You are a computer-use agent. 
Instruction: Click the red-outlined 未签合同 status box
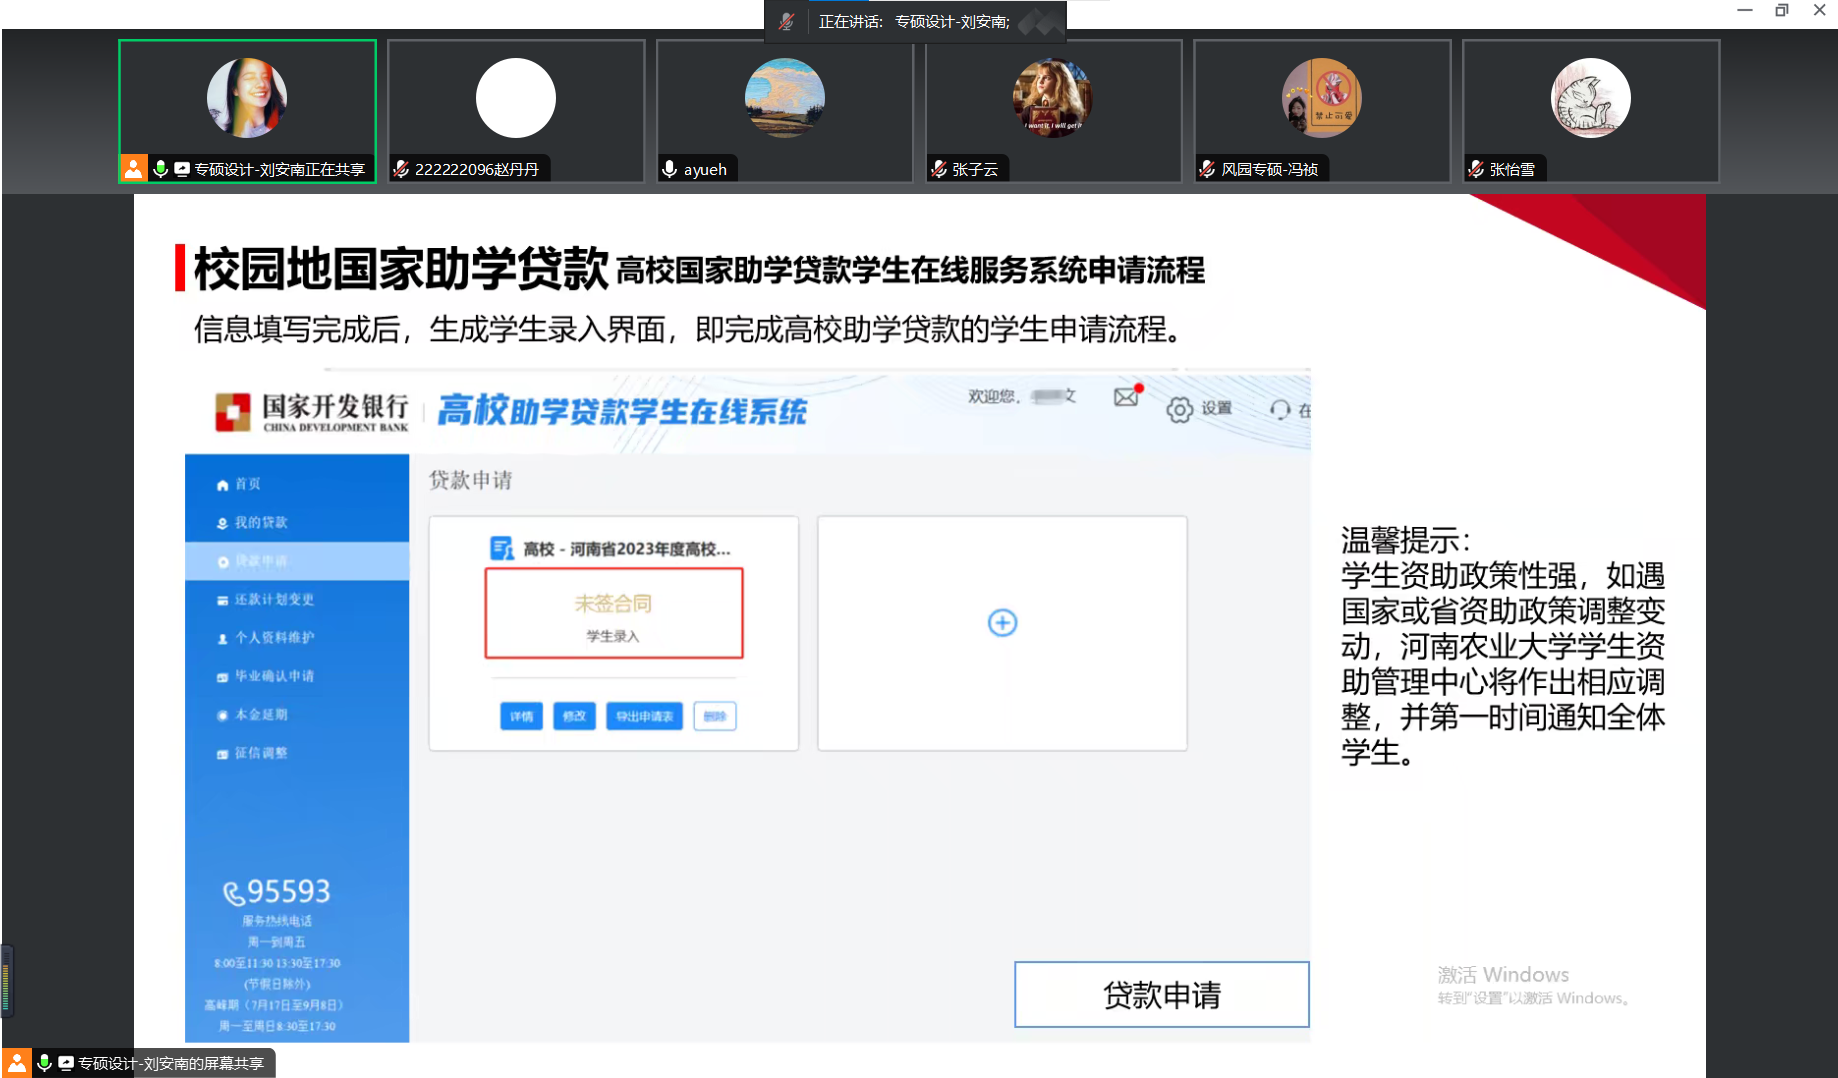(613, 613)
